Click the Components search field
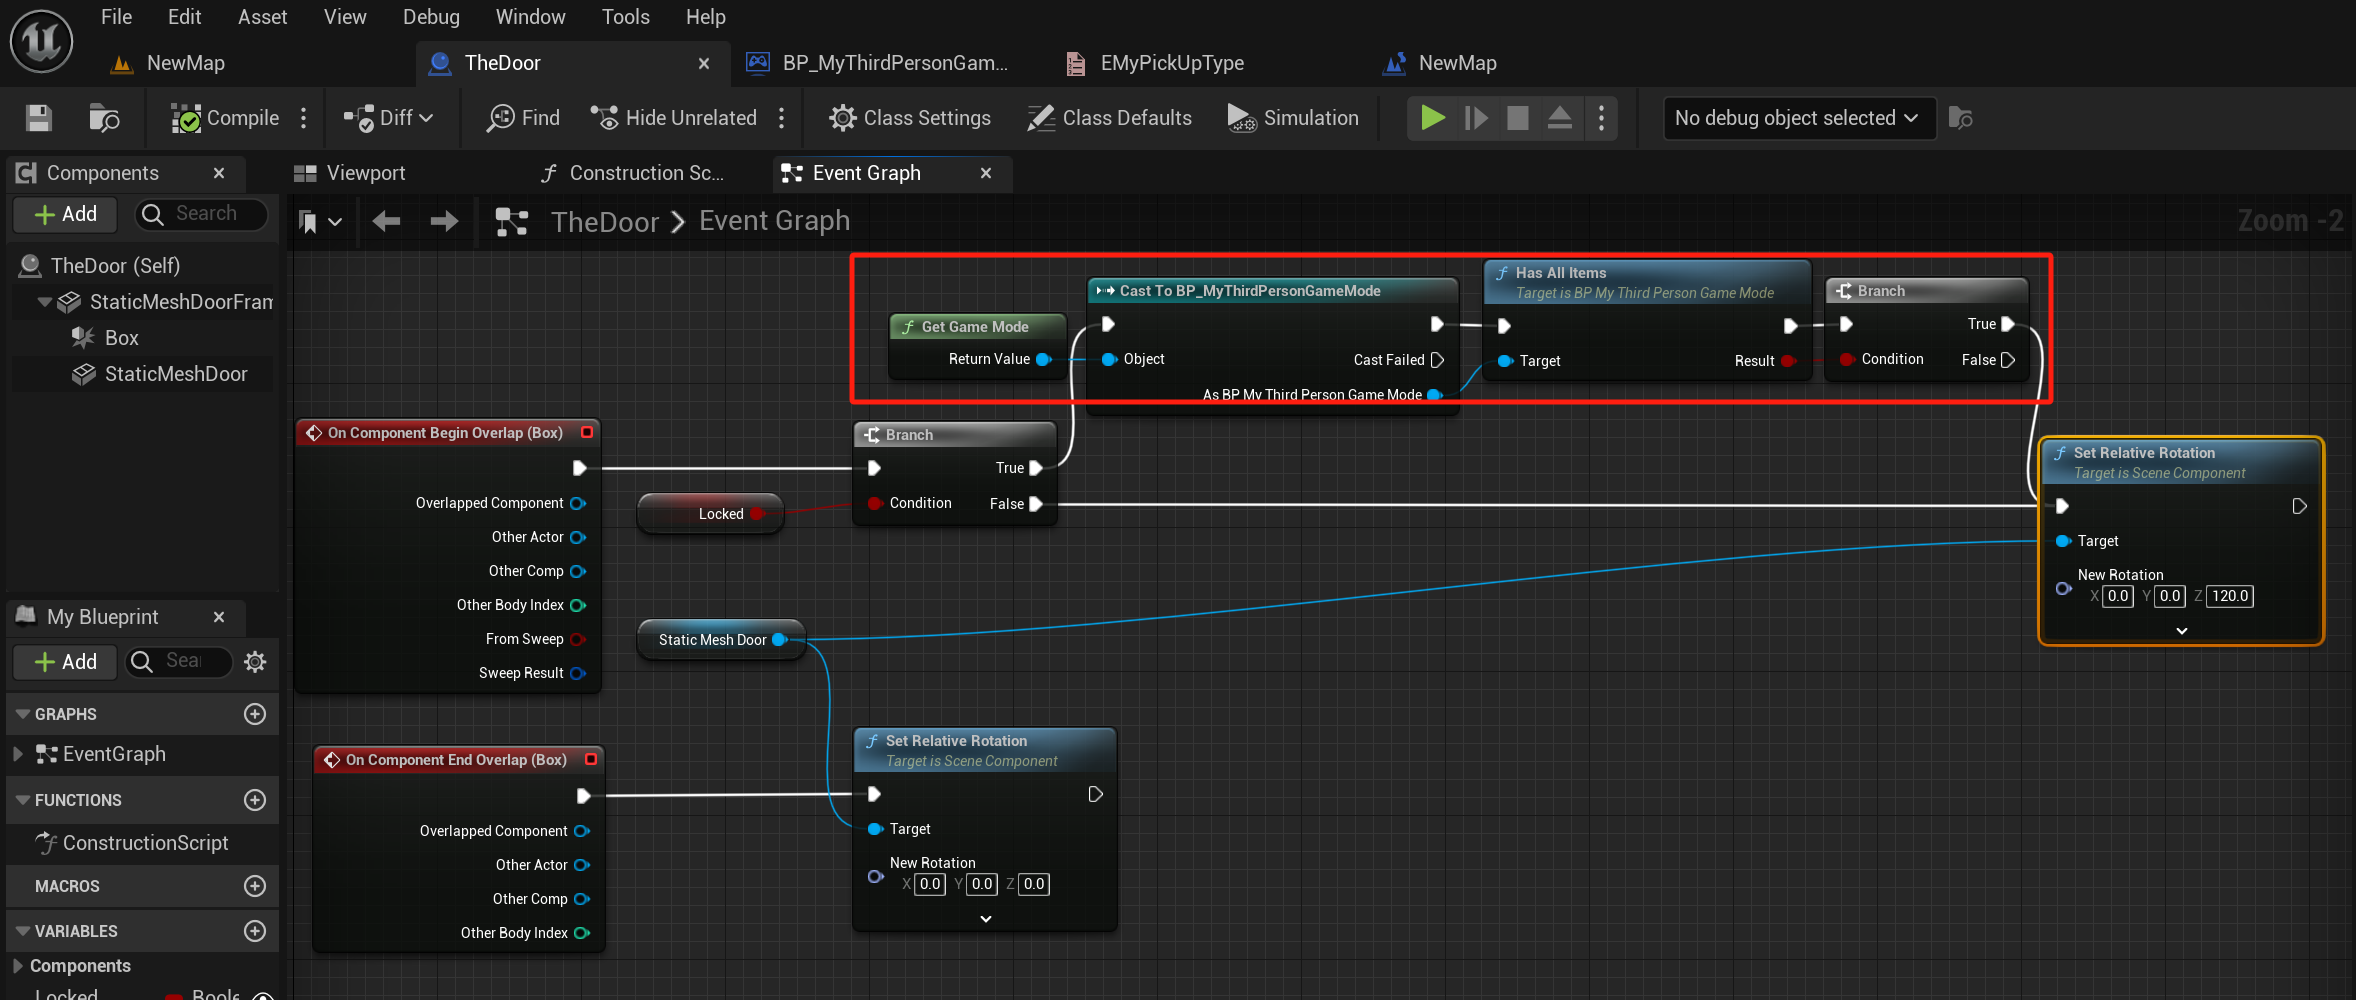The image size is (2356, 1000). click(x=202, y=214)
